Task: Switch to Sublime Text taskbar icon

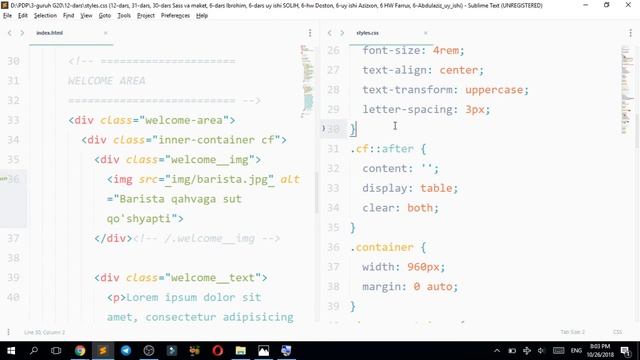Action: (103, 351)
